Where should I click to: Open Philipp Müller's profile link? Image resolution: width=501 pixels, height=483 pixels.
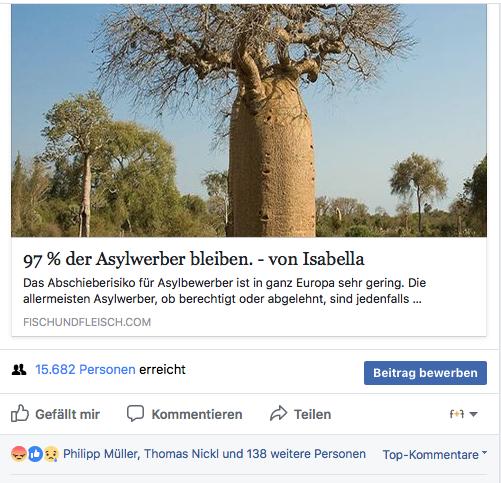coord(100,454)
